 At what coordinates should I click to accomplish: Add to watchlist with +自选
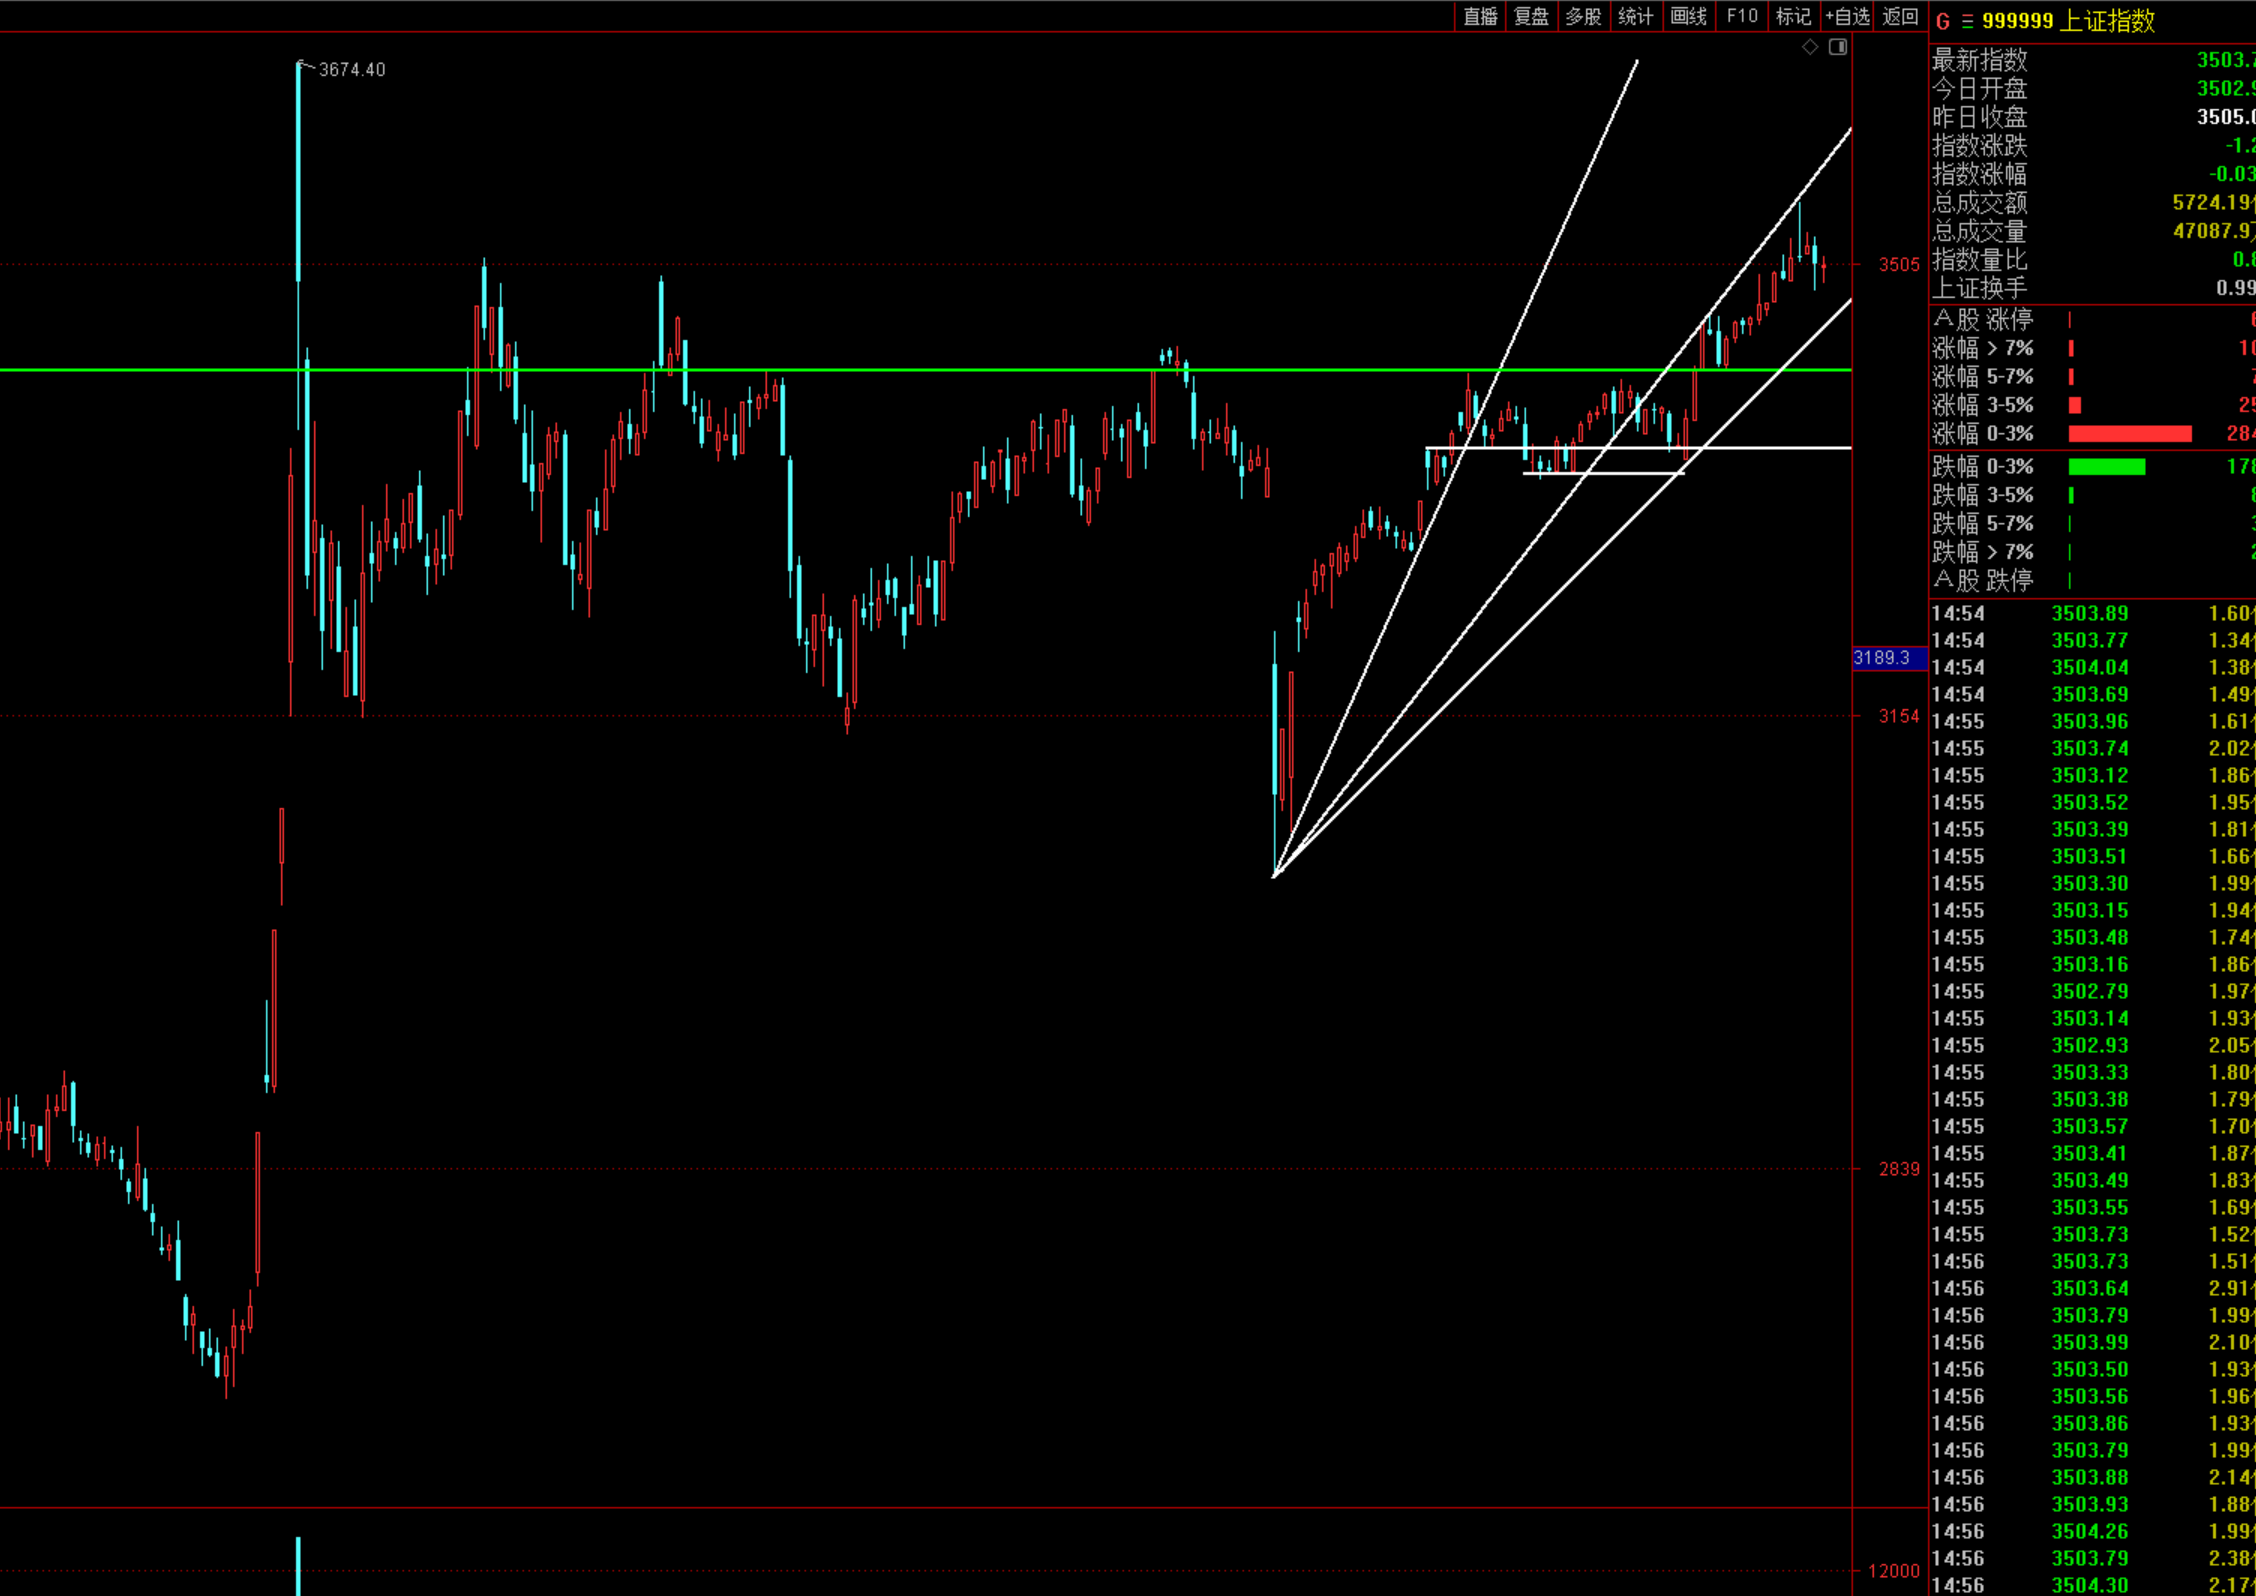[x=1846, y=16]
